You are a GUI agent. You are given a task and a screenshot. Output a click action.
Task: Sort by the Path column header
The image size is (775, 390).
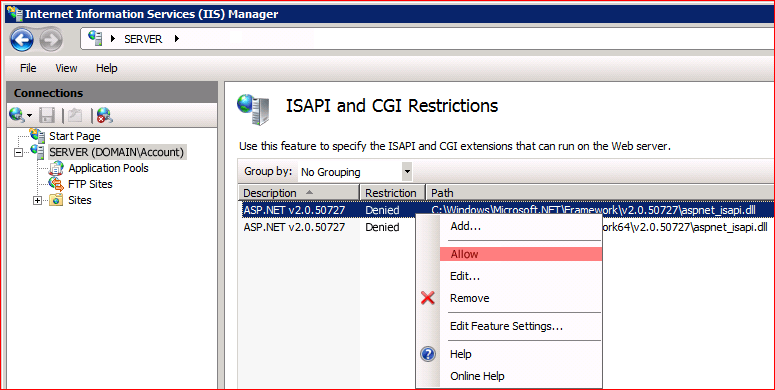[x=601, y=193]
